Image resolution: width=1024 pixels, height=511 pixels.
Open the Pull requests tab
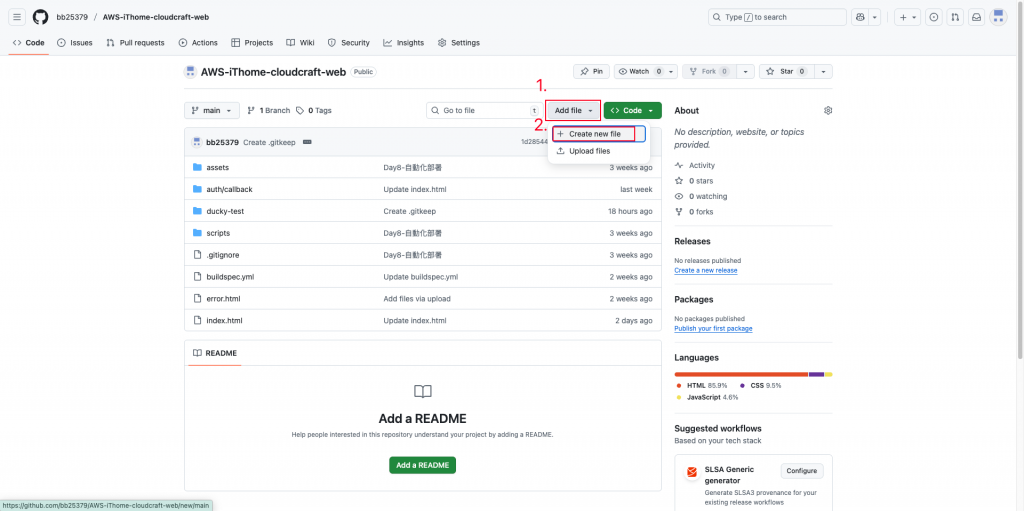coord(135,42)
